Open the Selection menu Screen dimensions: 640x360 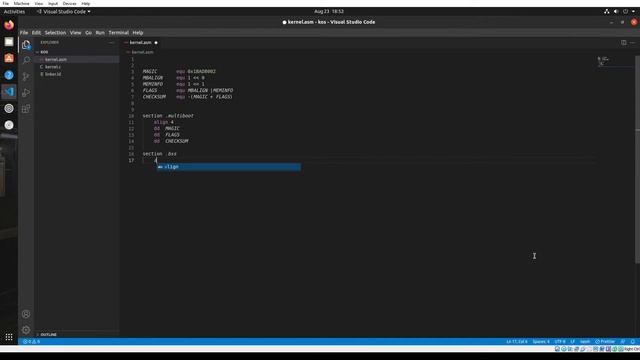pyautogui.click(x=55, y=33)
